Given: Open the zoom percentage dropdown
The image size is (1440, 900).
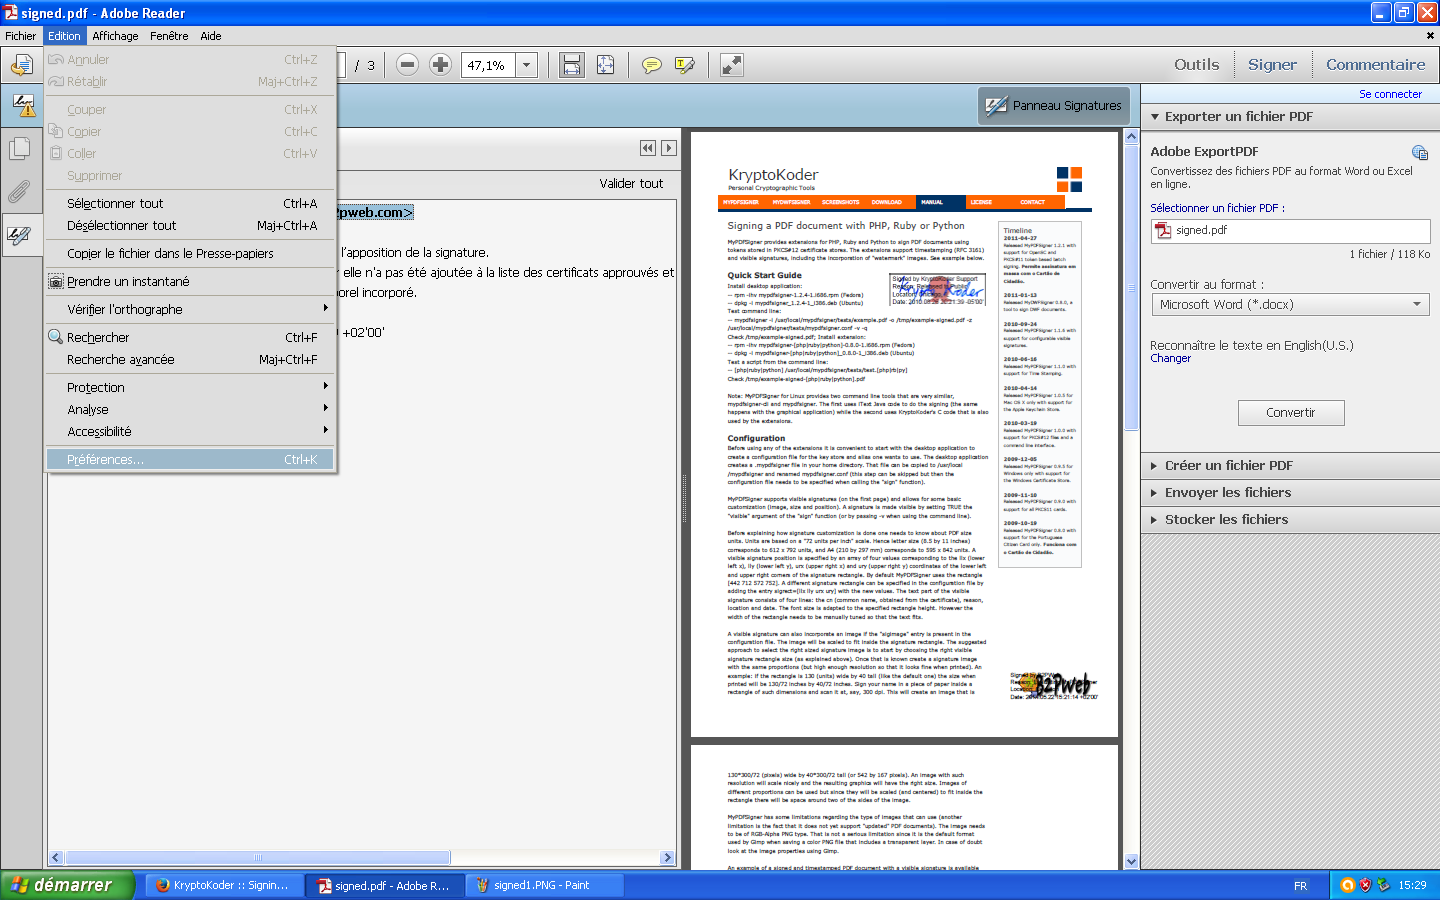Looking at the screenshot, I should (x=527, y=65).
